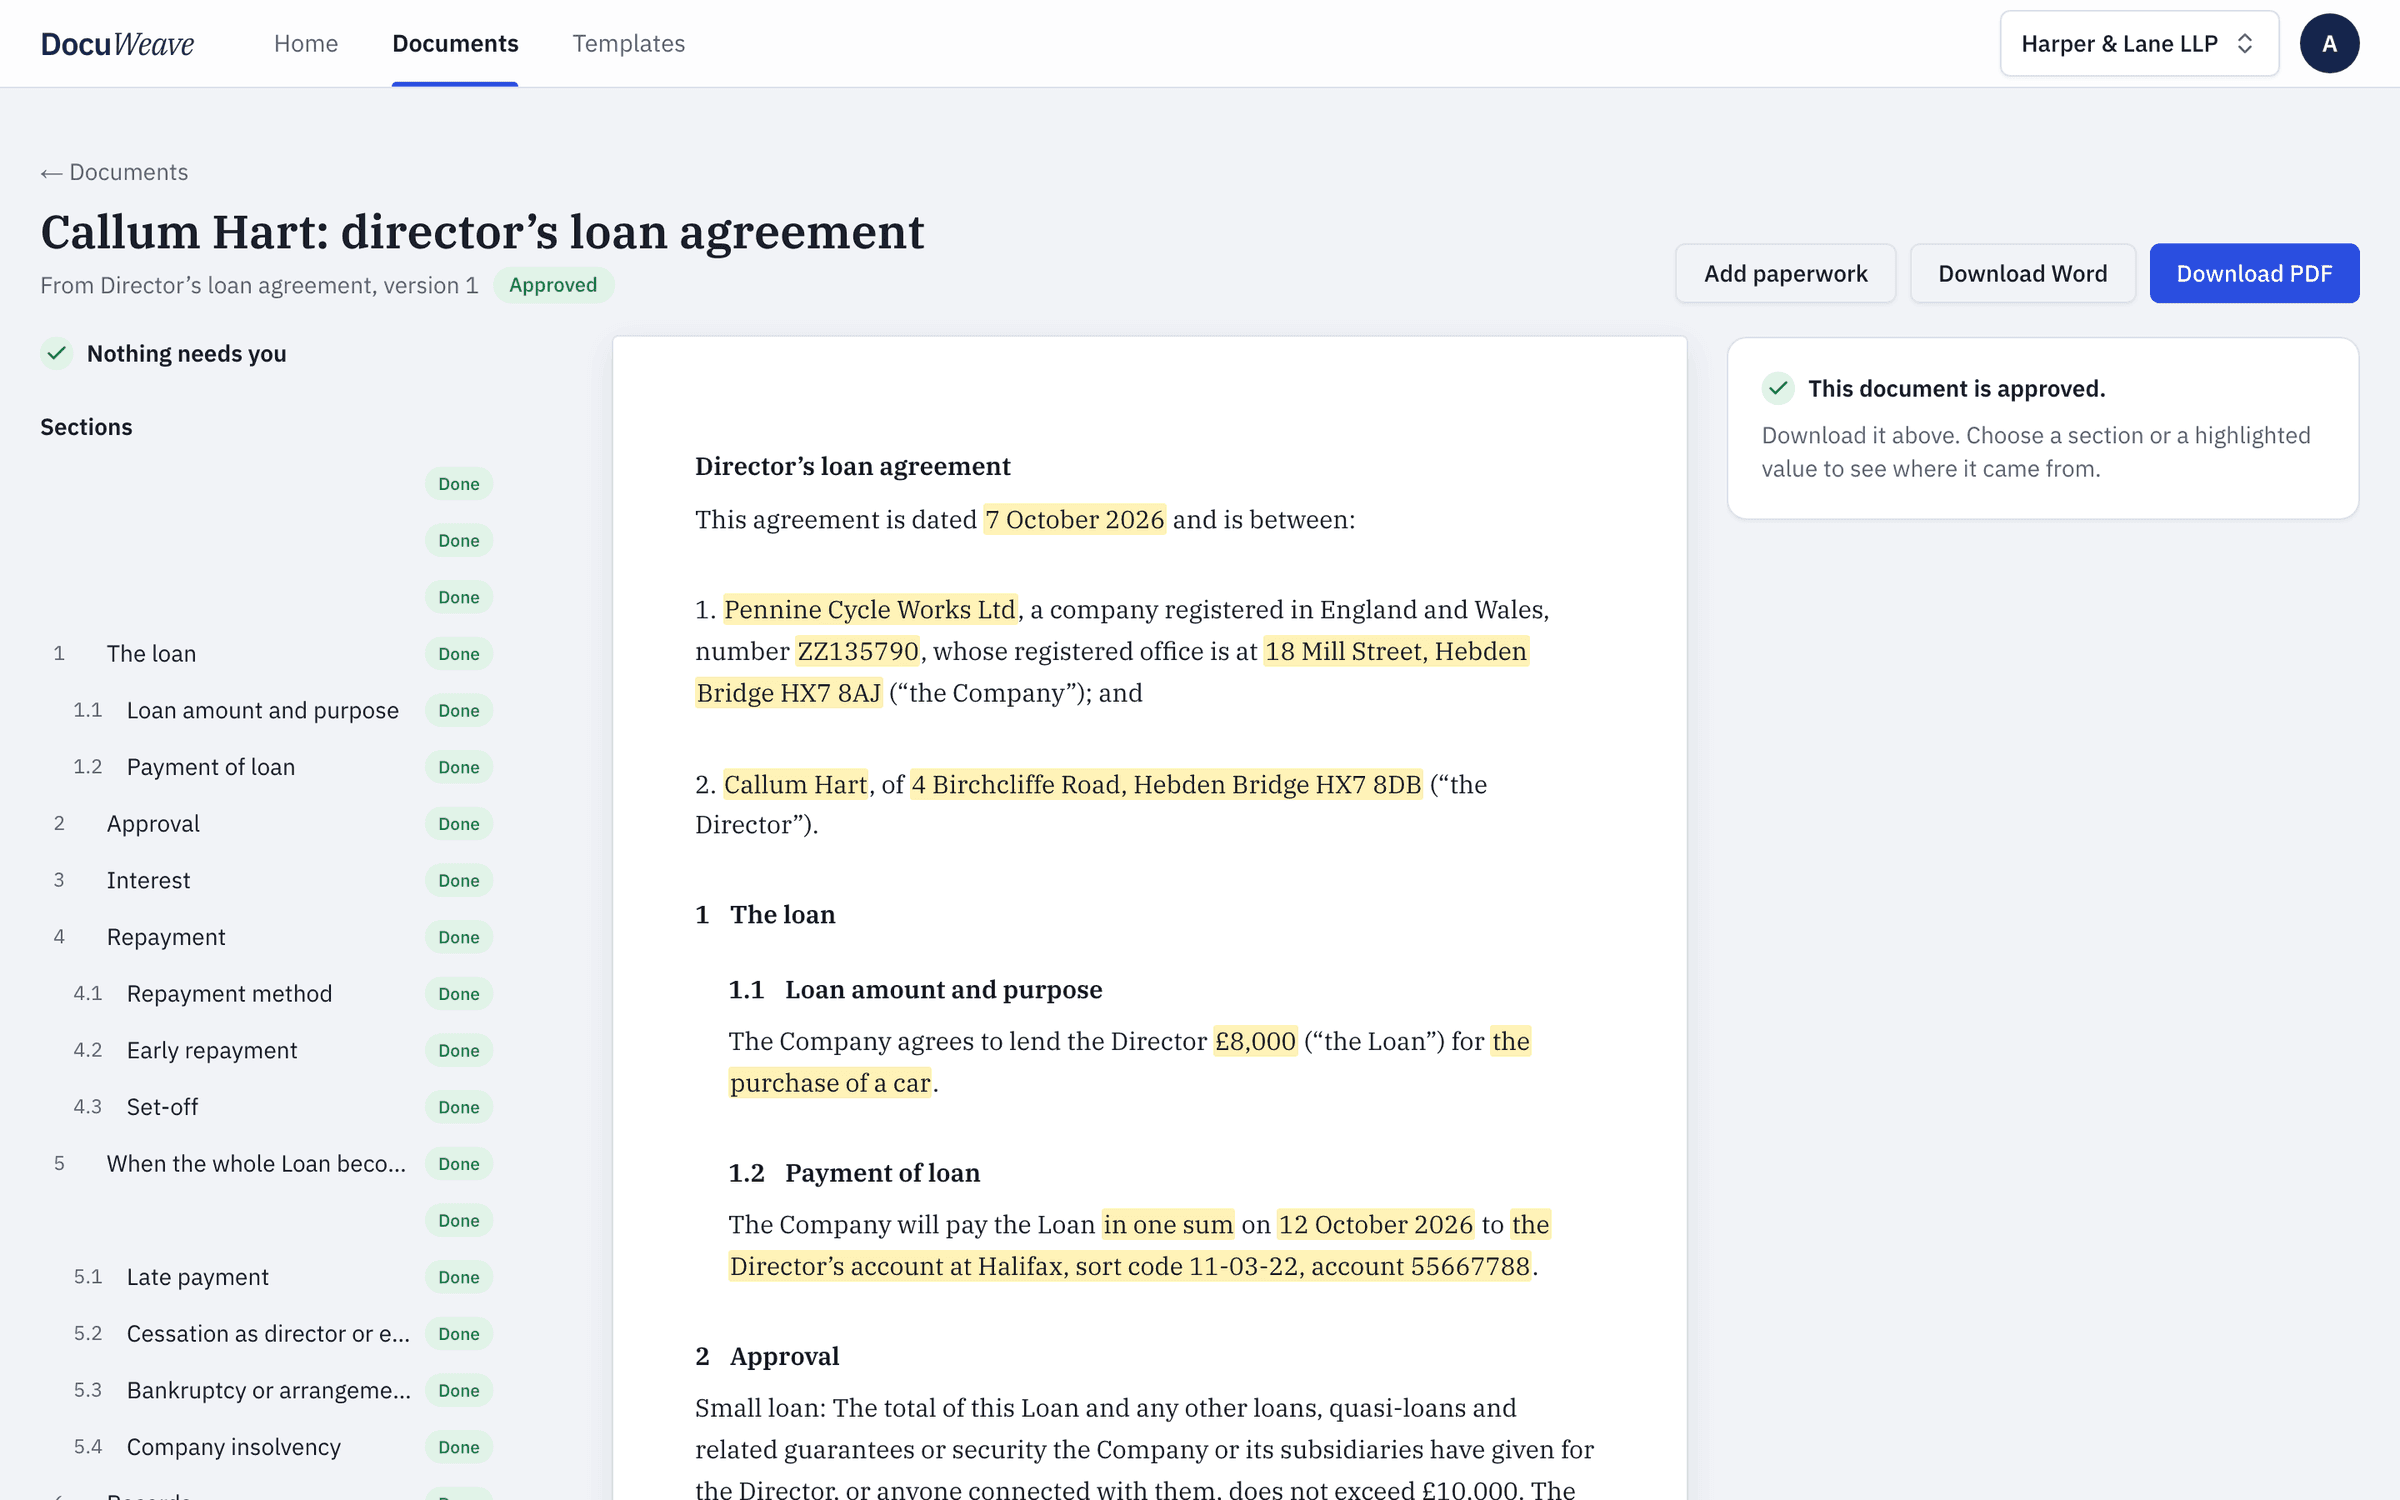Go back via the Documents breadcrumb link
2400x1500 pixels.
(x=114, y=172)
